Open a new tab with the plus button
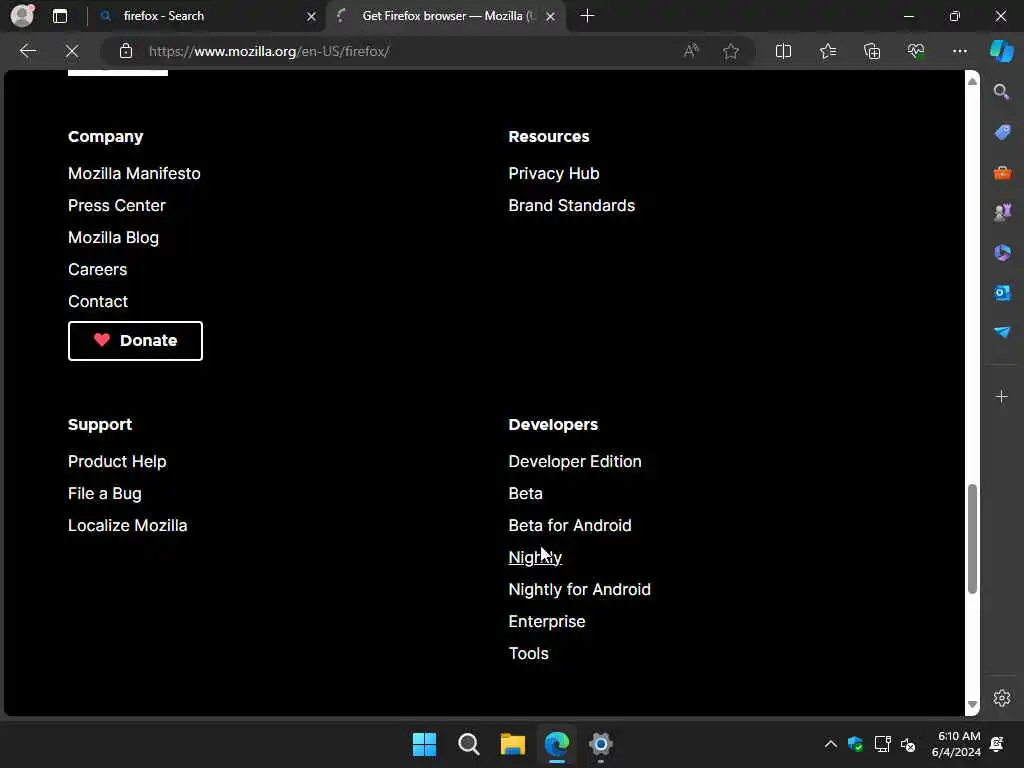The width and height of the screenshot is (1024, 768). 587,16
